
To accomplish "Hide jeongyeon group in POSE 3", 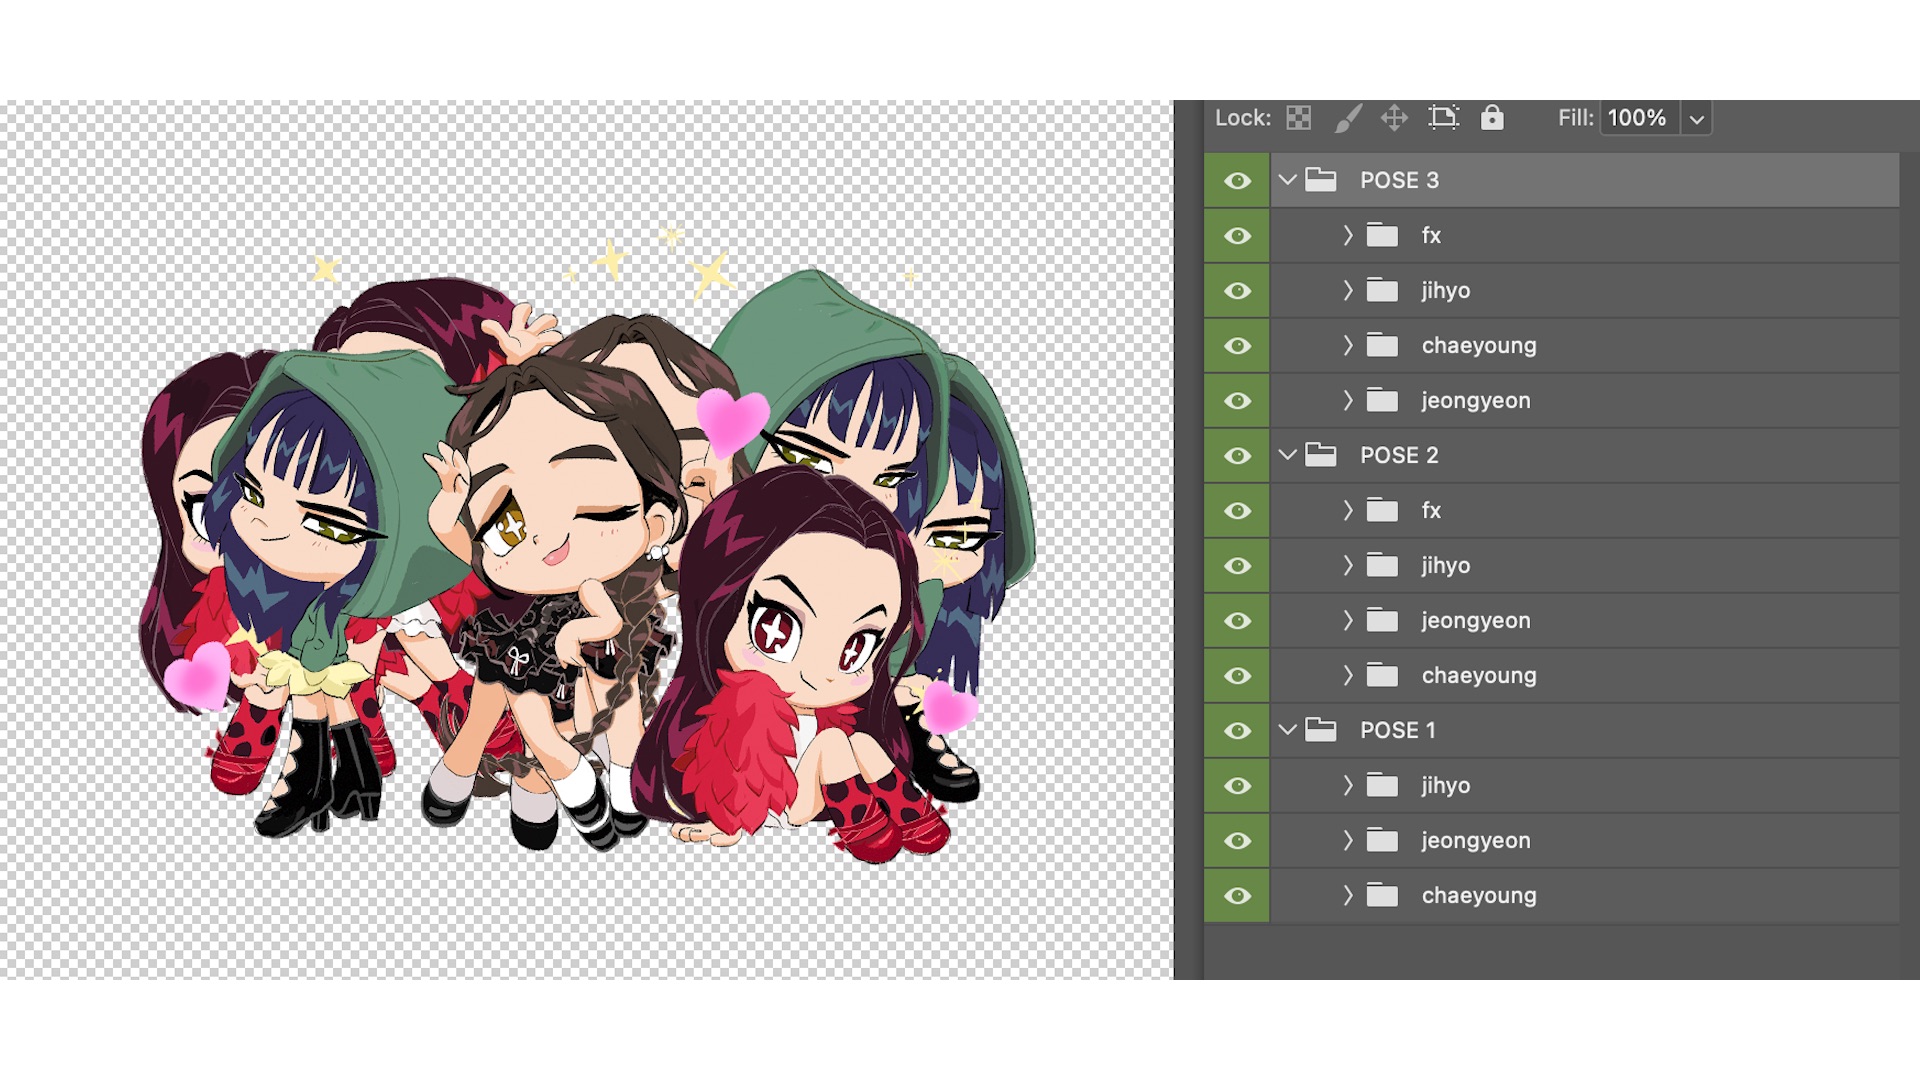I will tap(1237, 400).
